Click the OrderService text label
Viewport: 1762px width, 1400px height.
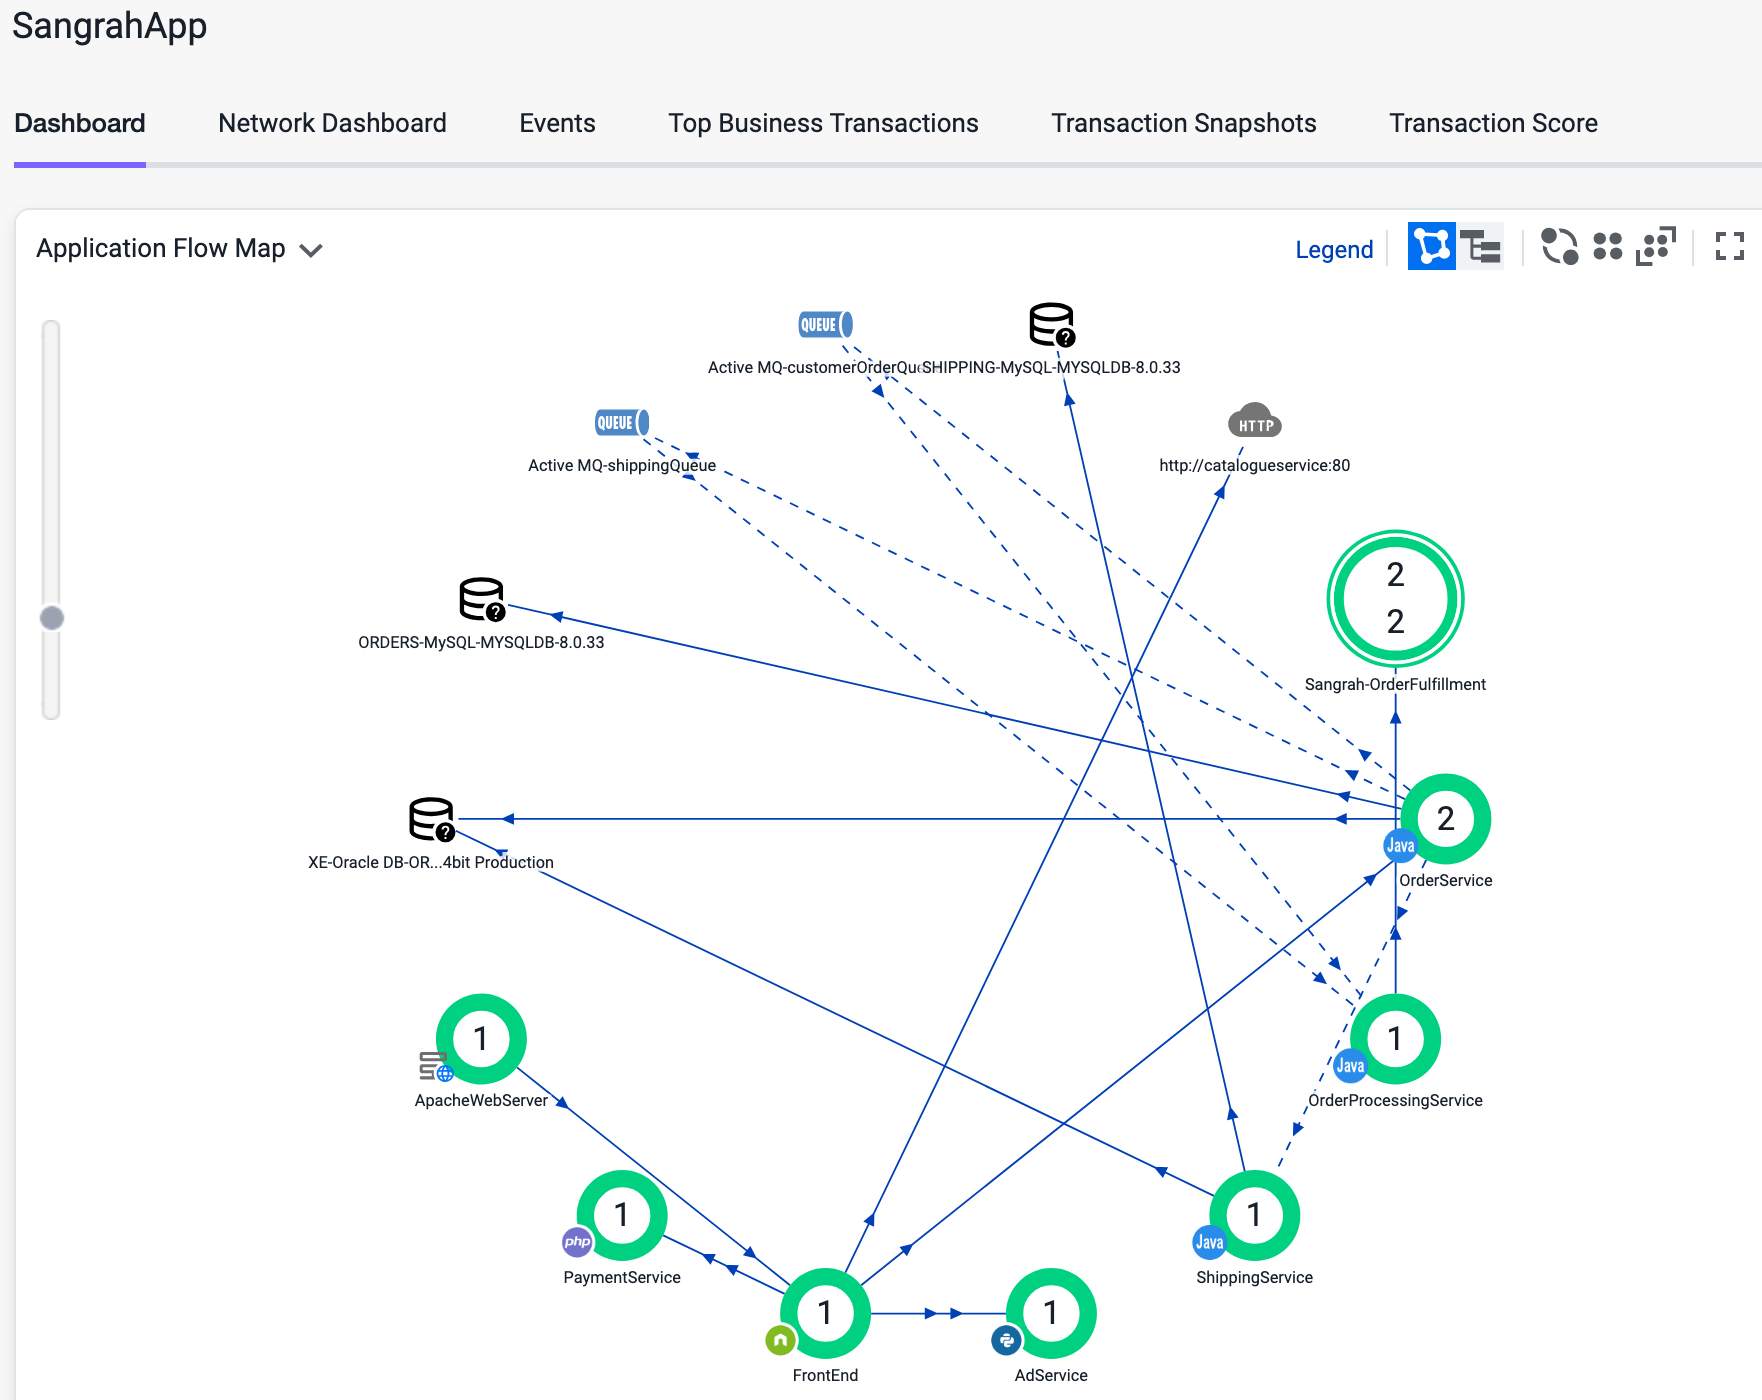point(1445,880)
